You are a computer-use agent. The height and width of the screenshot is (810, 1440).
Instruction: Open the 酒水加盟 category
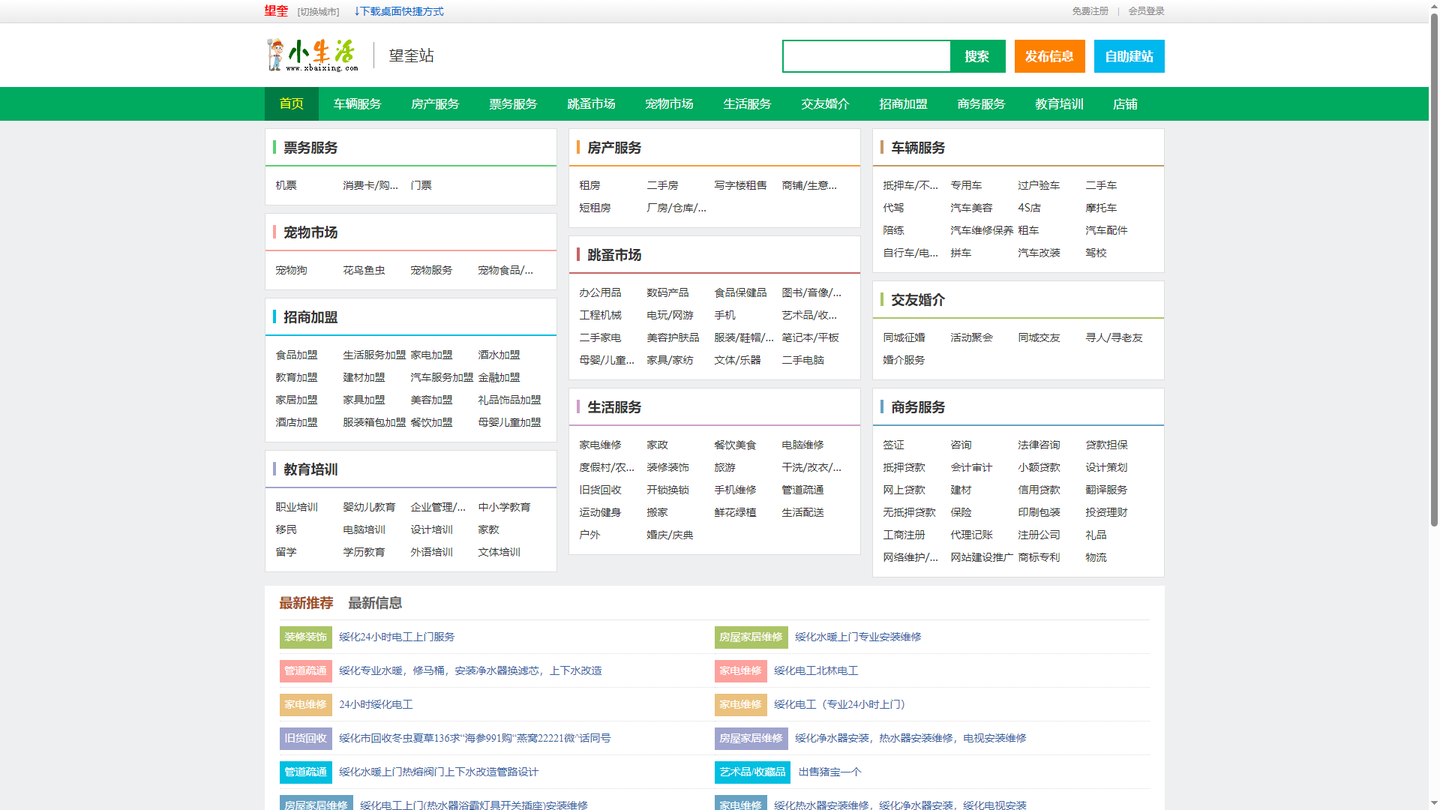click(499, 355)
